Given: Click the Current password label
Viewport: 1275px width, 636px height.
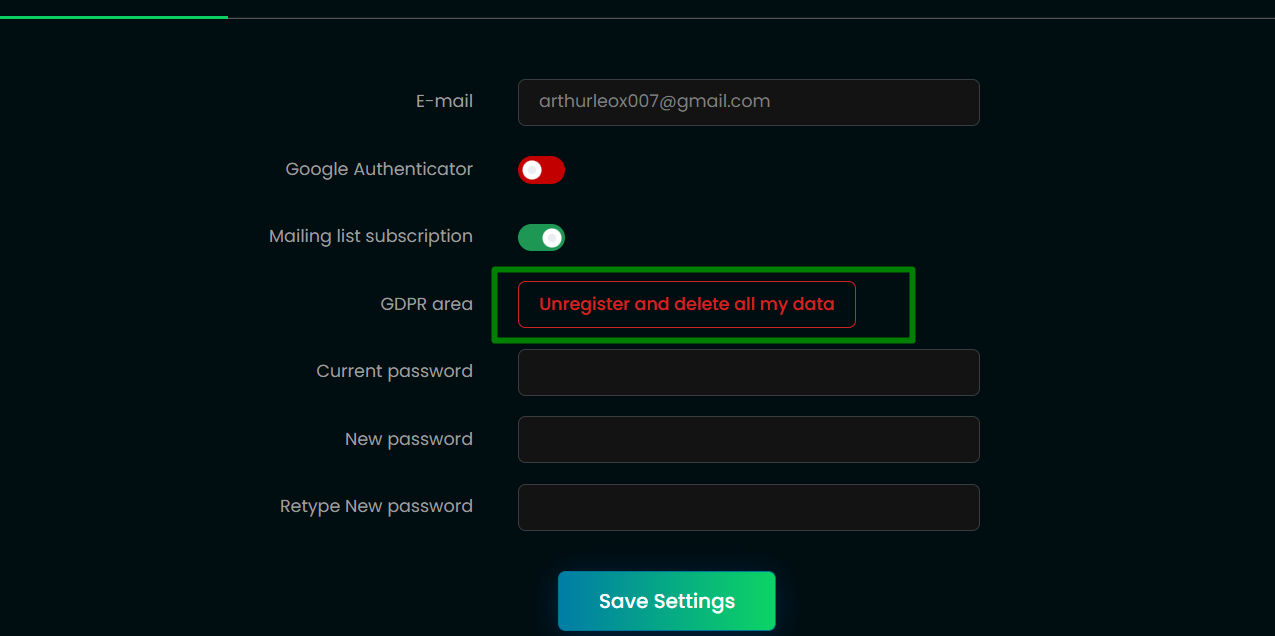Looking at the screenshot, I should pos(394,372).
